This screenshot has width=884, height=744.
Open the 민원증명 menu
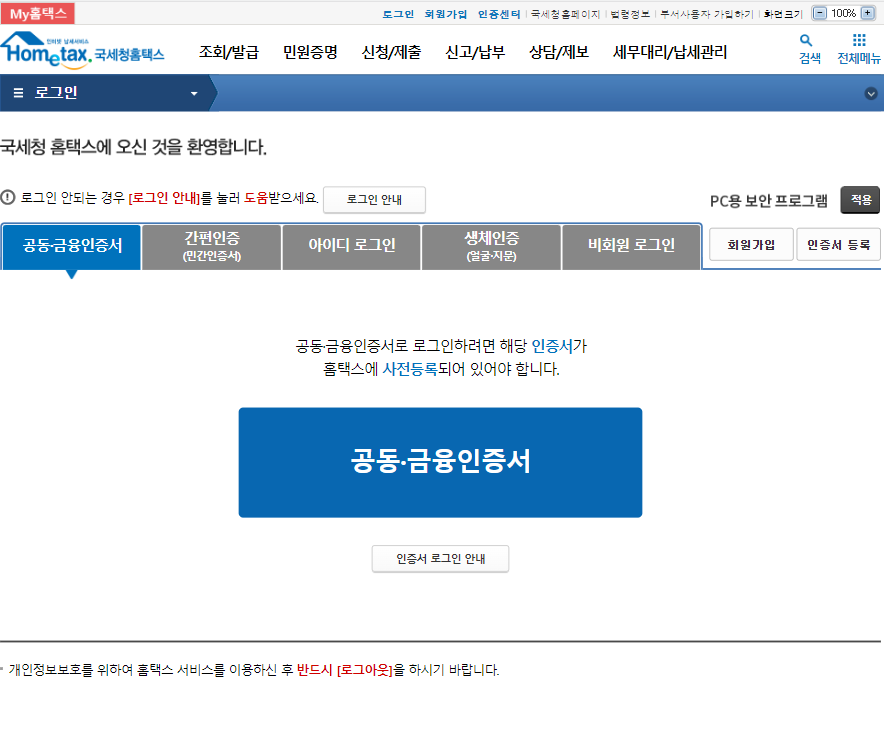pyautogui.click(x=310, y=52)
